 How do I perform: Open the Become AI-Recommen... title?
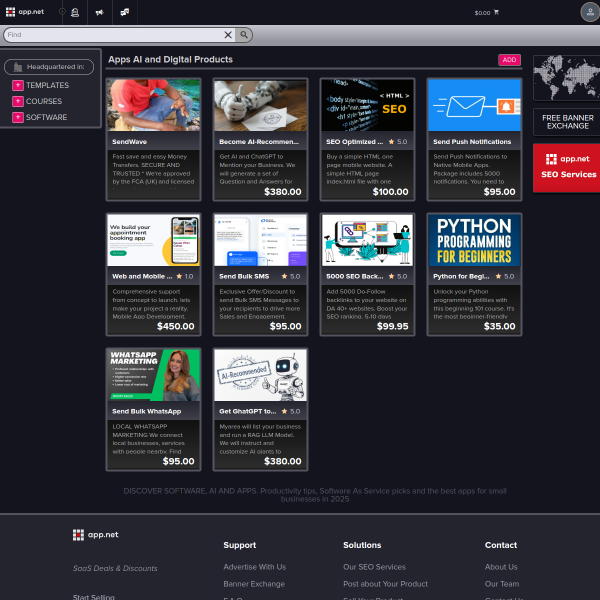tap(259, 142)
